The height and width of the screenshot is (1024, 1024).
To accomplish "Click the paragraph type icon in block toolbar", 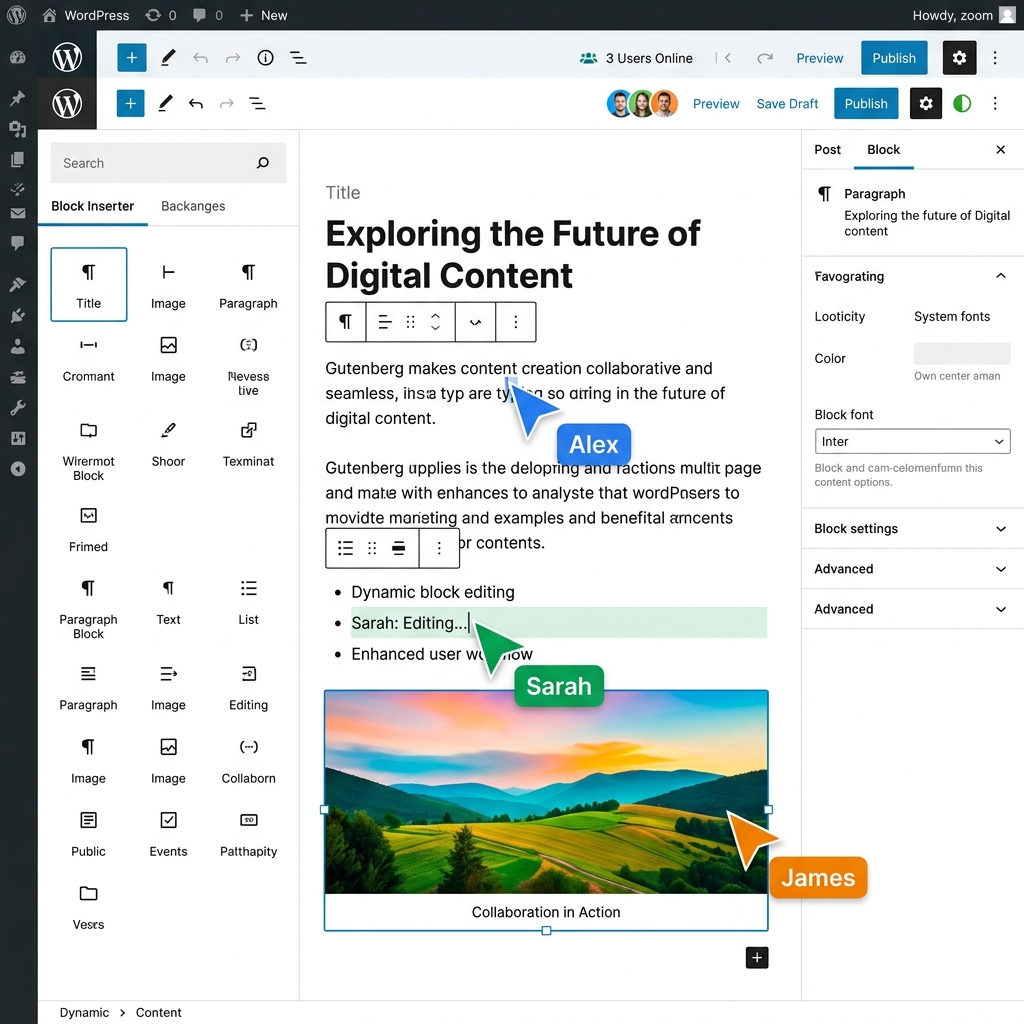I will [345, 322].
